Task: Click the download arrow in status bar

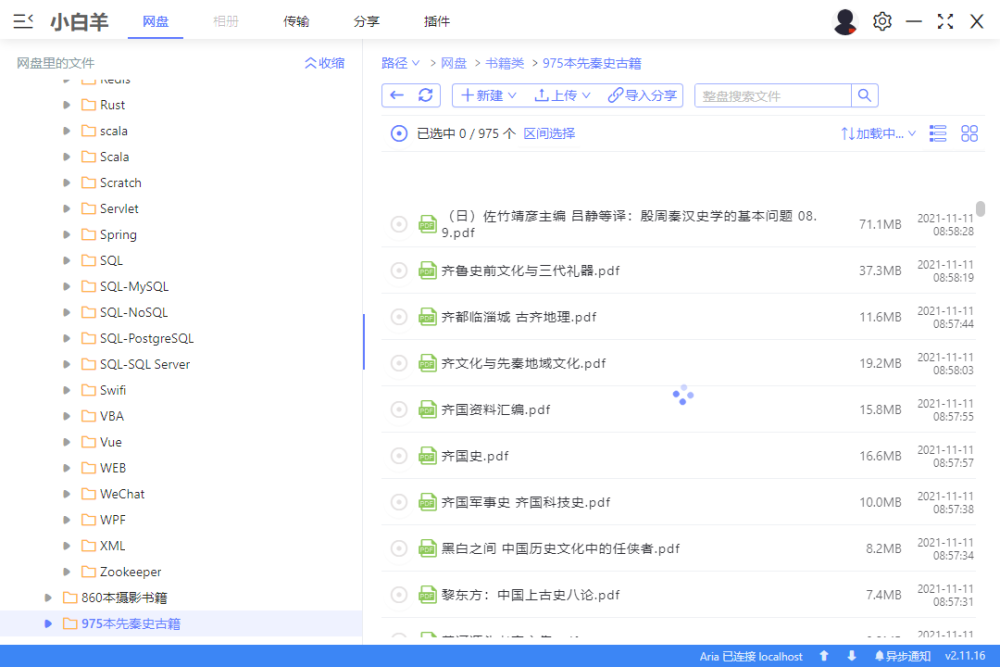Action: point(851,656)
